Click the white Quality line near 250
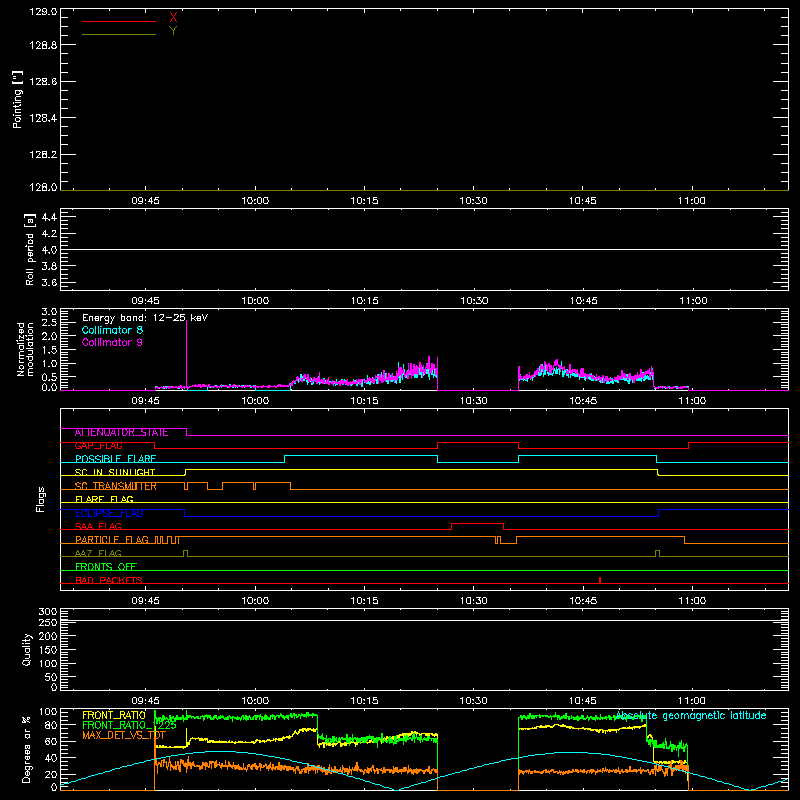The height and width of the screenshot is (800, 800). [x=424, y=620]
